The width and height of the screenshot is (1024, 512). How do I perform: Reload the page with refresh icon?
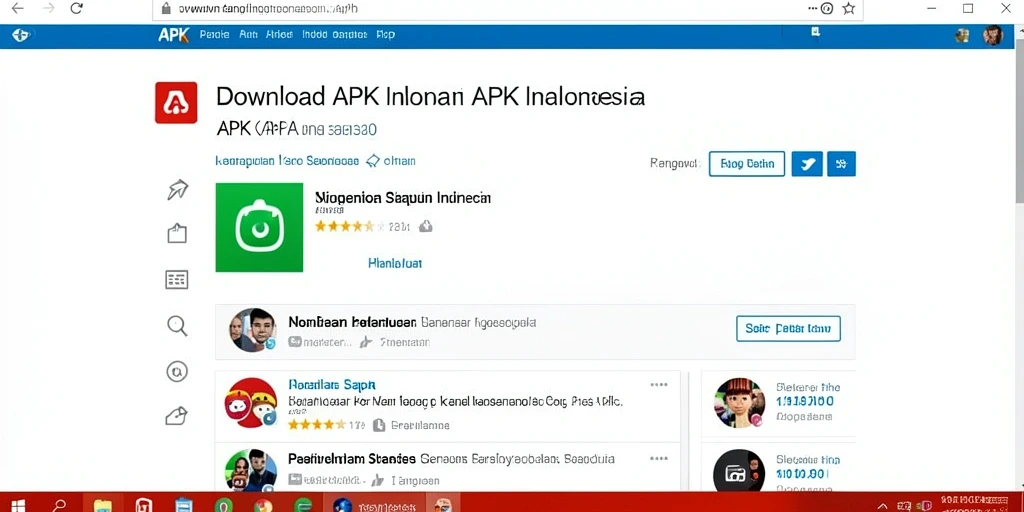tap(77, 8)
